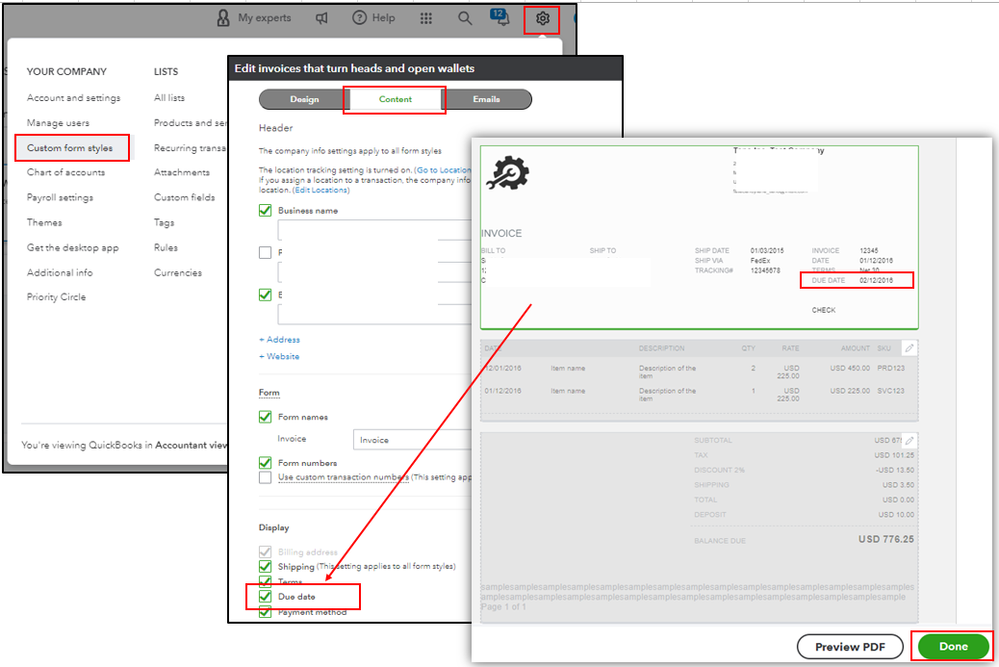Click the invoice totals footer preview

(699, 527)
